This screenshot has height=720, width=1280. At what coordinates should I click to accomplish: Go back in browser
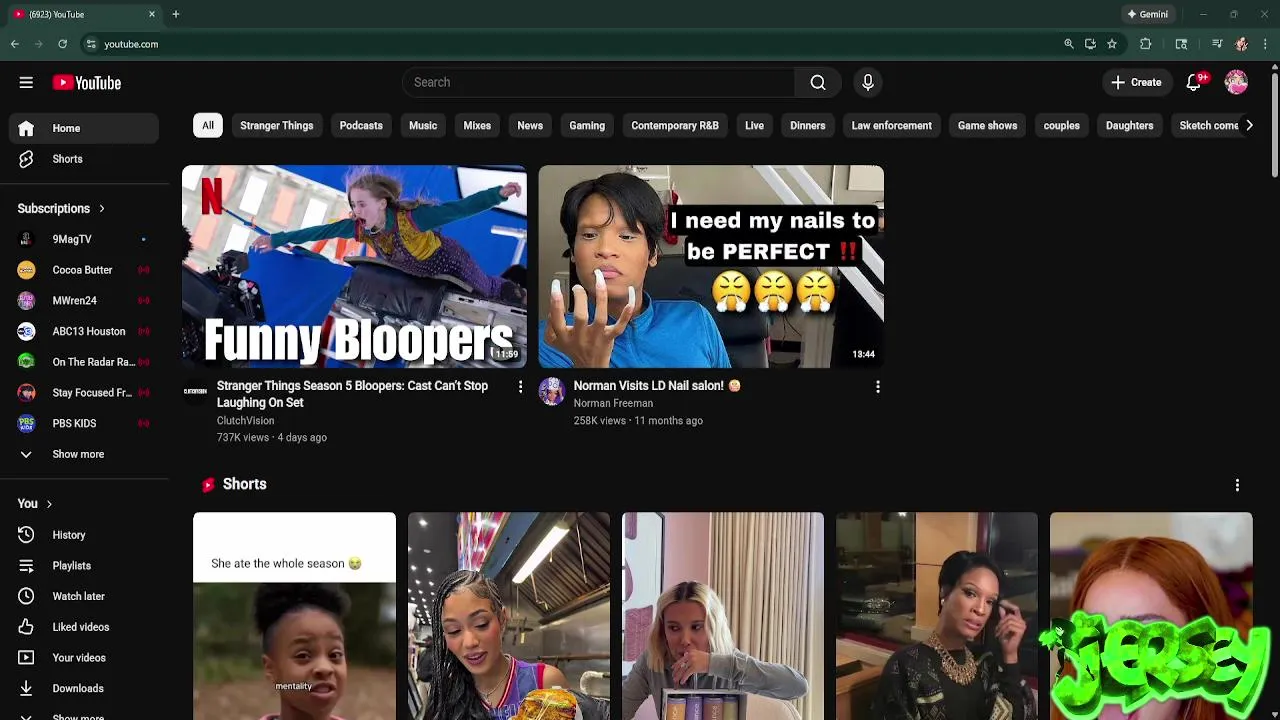coord(15,44)
